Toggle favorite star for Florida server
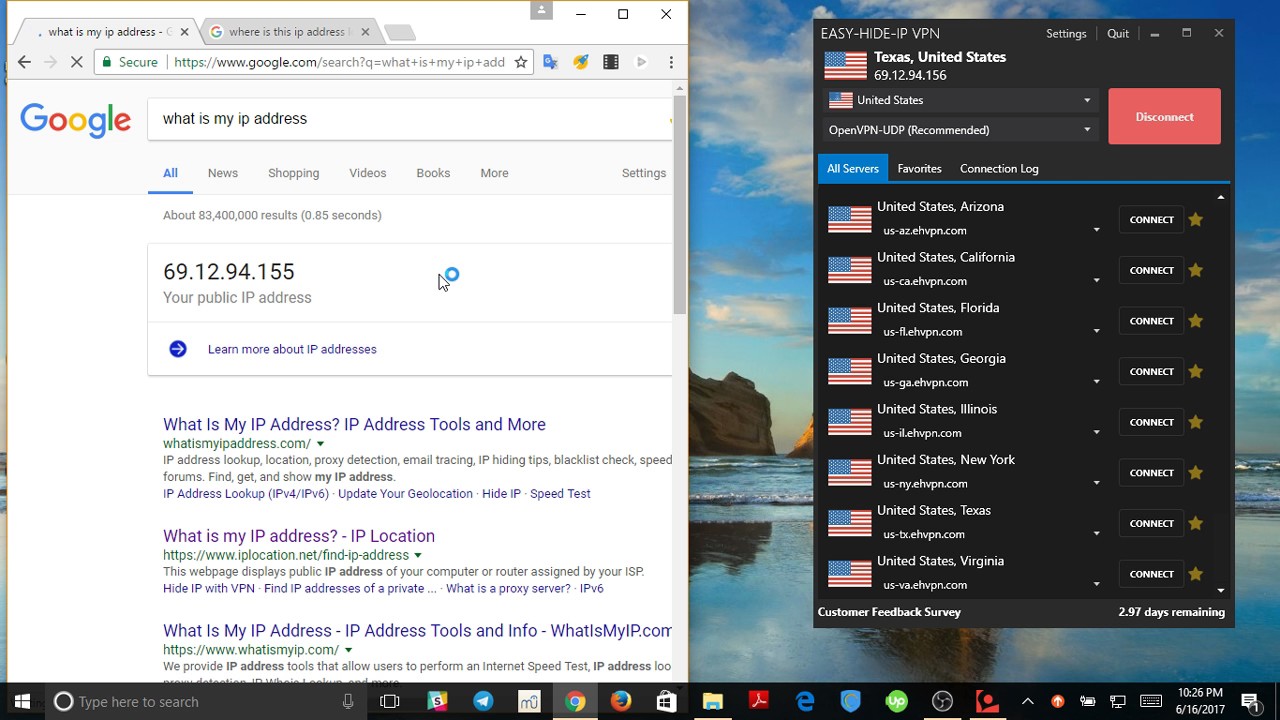 [x=1196, y=321]
